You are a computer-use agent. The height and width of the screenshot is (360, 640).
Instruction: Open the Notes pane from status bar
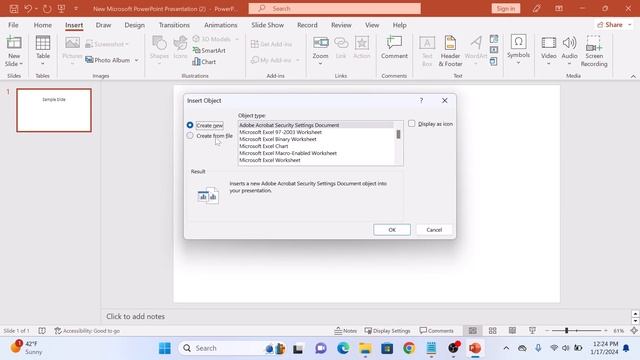(345, 331)
